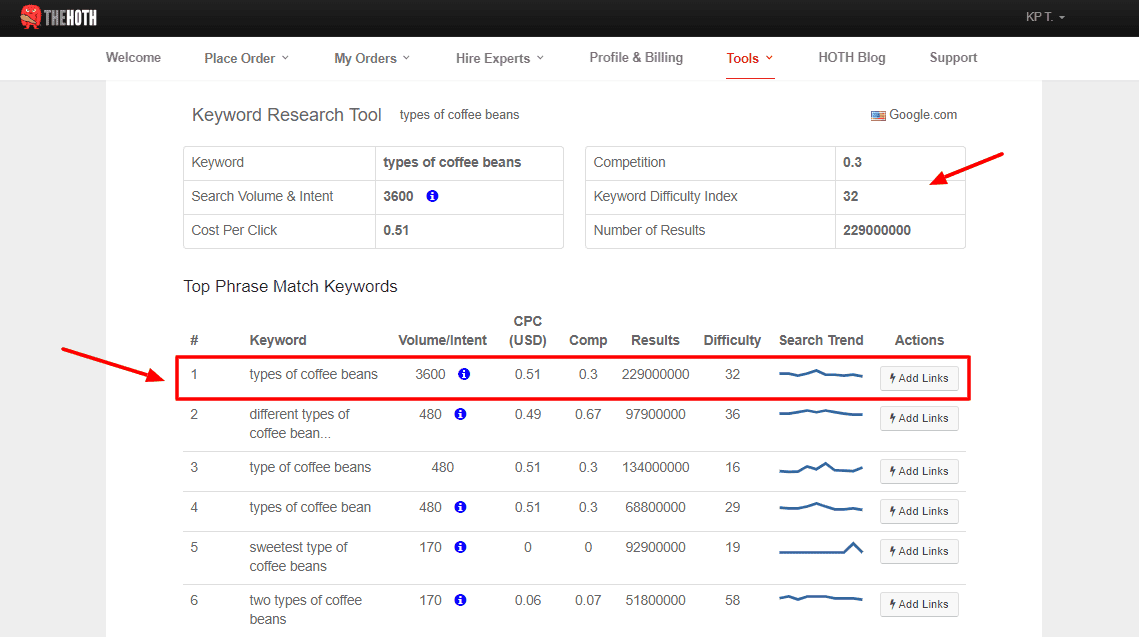1139x637 pixels.
Task: Click info icon for different types of coffee bean
Action: [x=460, y=414]
